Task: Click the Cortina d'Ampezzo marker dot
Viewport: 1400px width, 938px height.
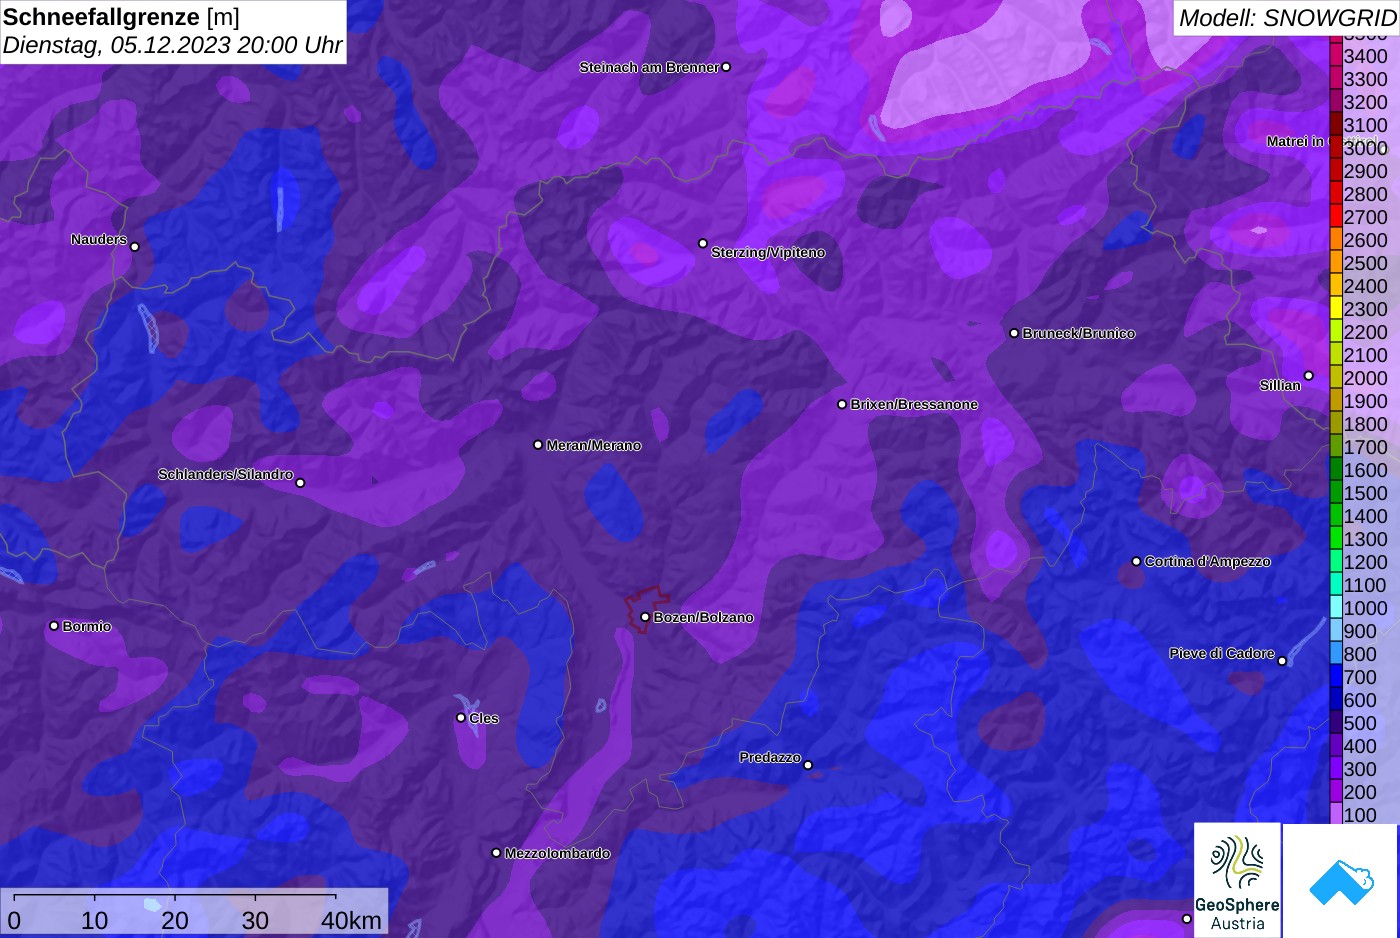Action: pyautogui.click(x=1136, y=561)
